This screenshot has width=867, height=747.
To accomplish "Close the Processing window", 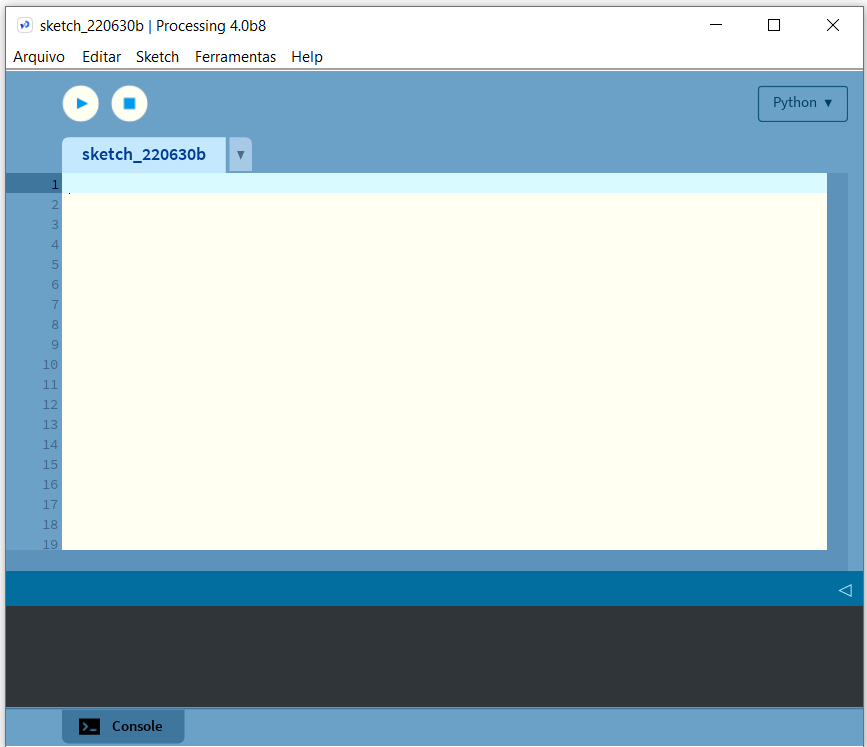I will [x=833, y=25].
